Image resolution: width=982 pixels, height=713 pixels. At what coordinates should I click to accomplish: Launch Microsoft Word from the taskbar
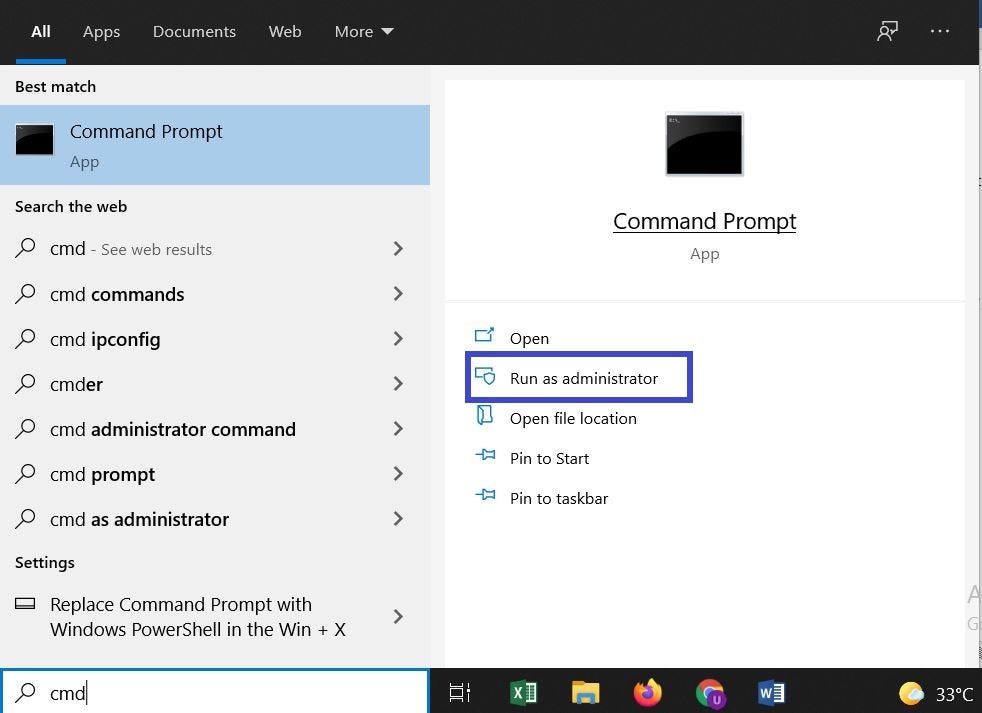click(772, 693)
